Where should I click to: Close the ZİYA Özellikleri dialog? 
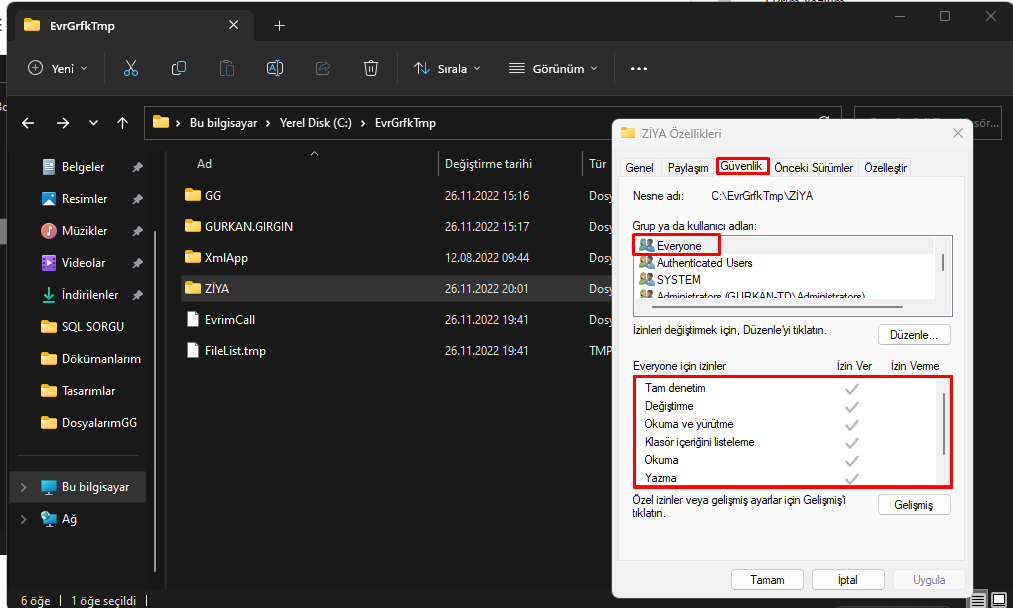(x=957, y=133)
